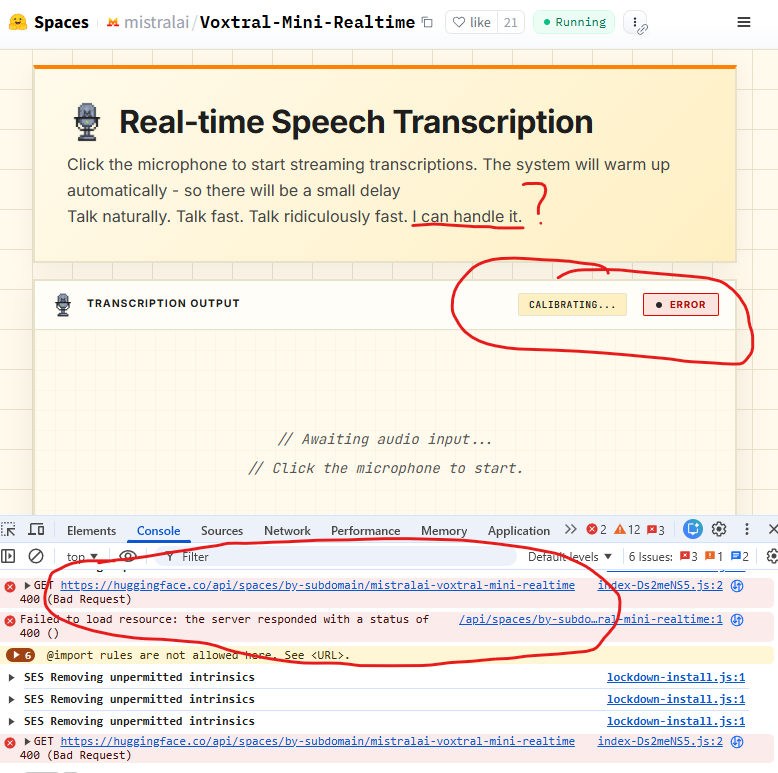Open the third lockdown-install.js:1 link

pos(676,721)
